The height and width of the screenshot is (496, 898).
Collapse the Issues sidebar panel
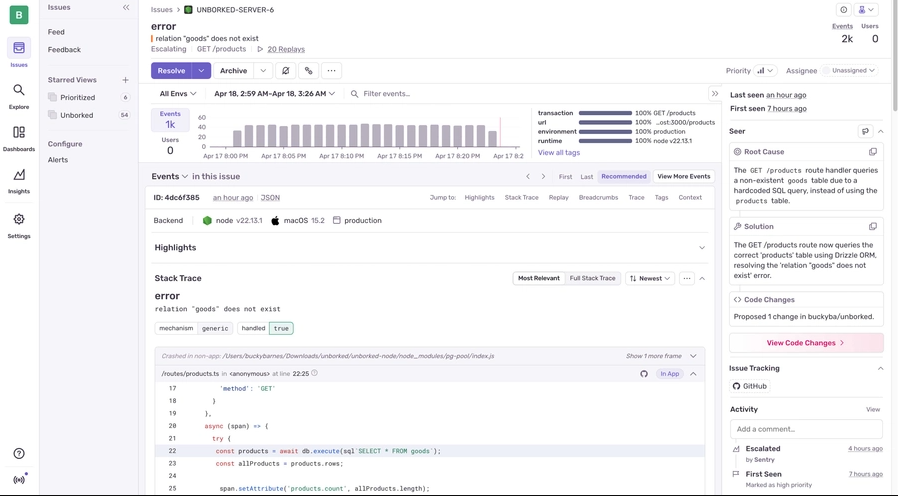[x=126, y=7]
